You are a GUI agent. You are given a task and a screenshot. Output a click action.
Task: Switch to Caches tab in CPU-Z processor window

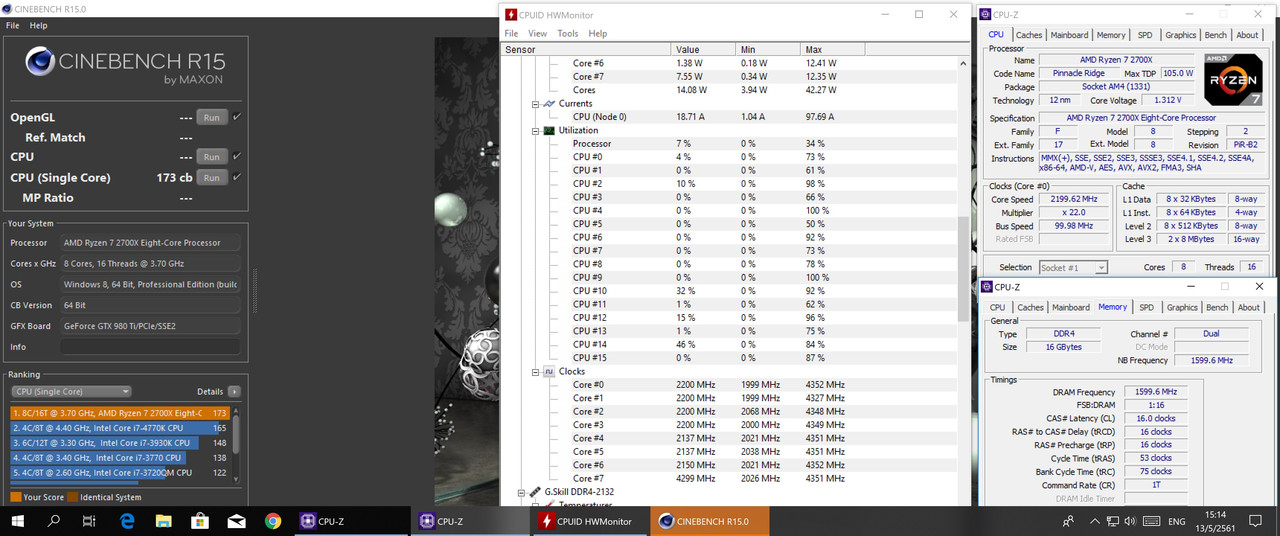[x=1029, y=35]
